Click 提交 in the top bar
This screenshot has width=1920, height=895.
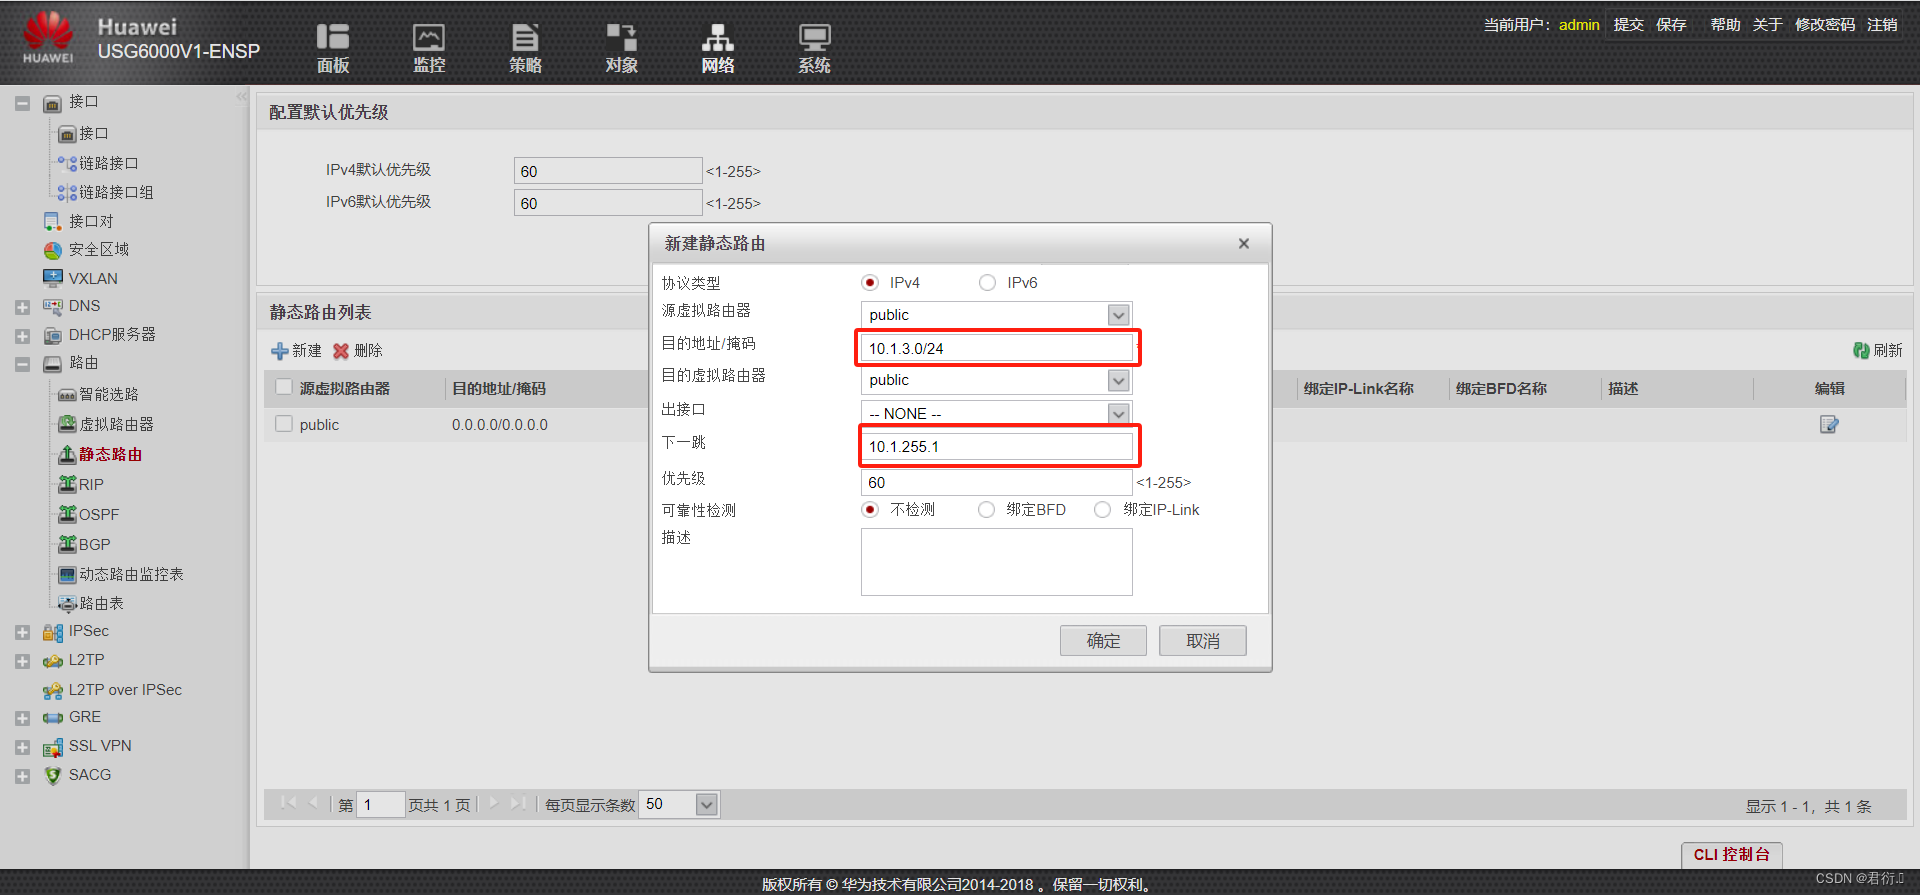coord(1629,24)
